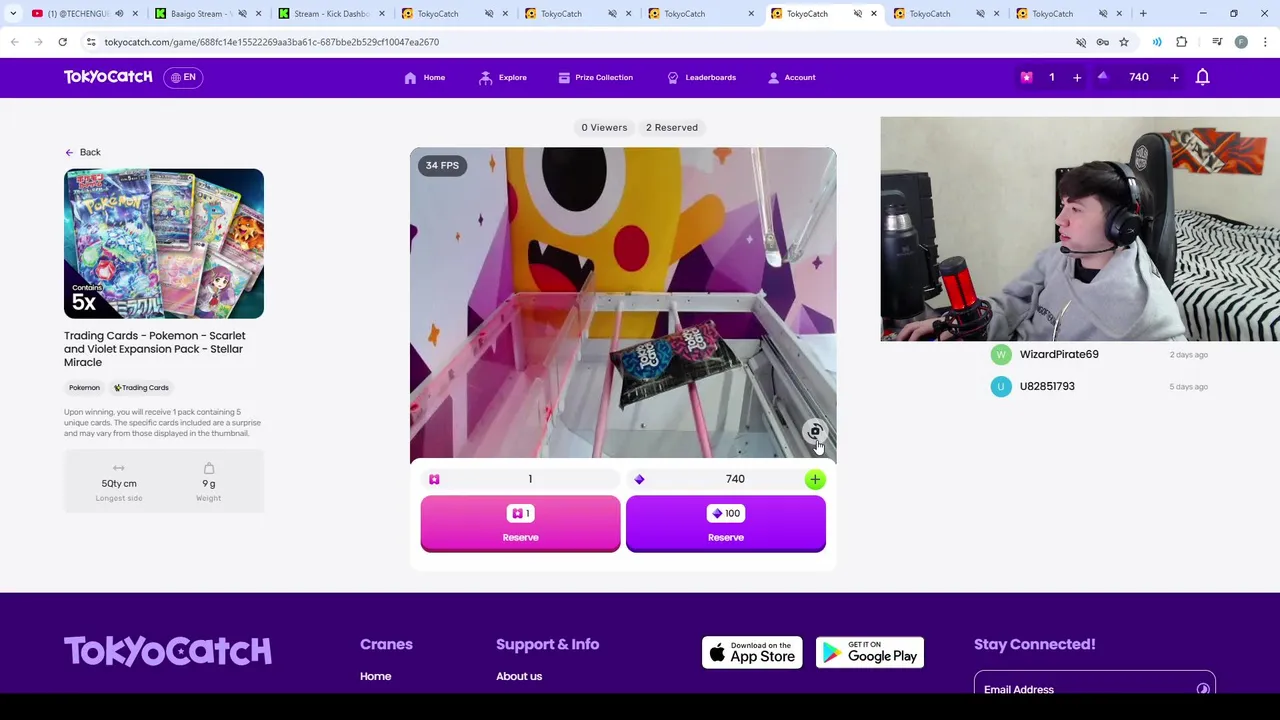Add gems with the header plus beside 740
1280x720 pixels.
click(x=1174, y=77)
